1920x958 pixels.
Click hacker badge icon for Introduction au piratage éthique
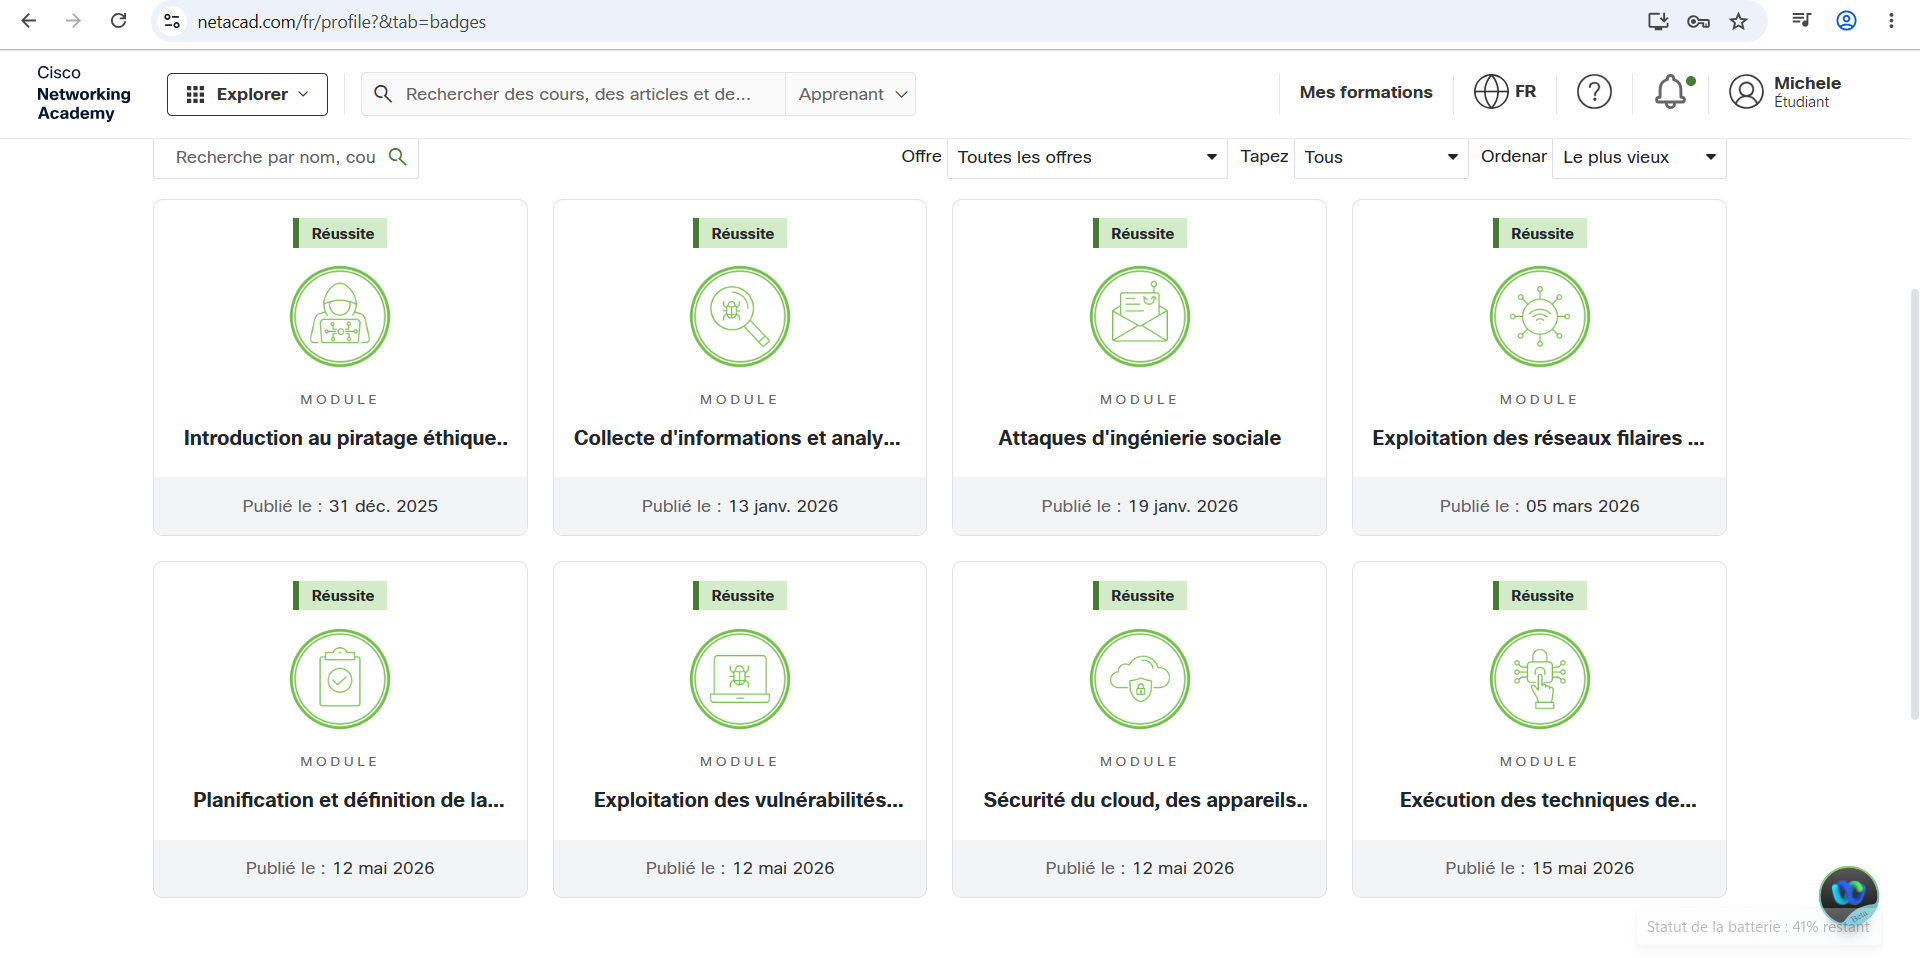340,316
